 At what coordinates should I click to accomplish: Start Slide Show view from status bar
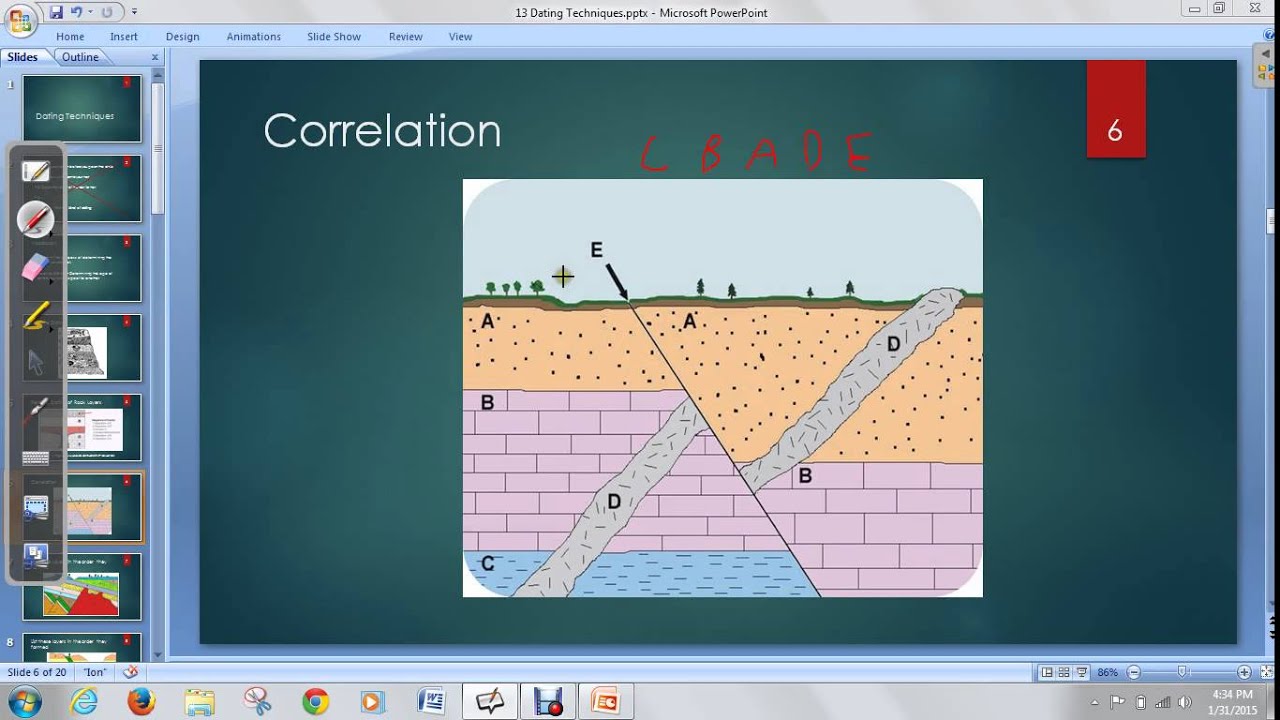tap(1082, 672)
